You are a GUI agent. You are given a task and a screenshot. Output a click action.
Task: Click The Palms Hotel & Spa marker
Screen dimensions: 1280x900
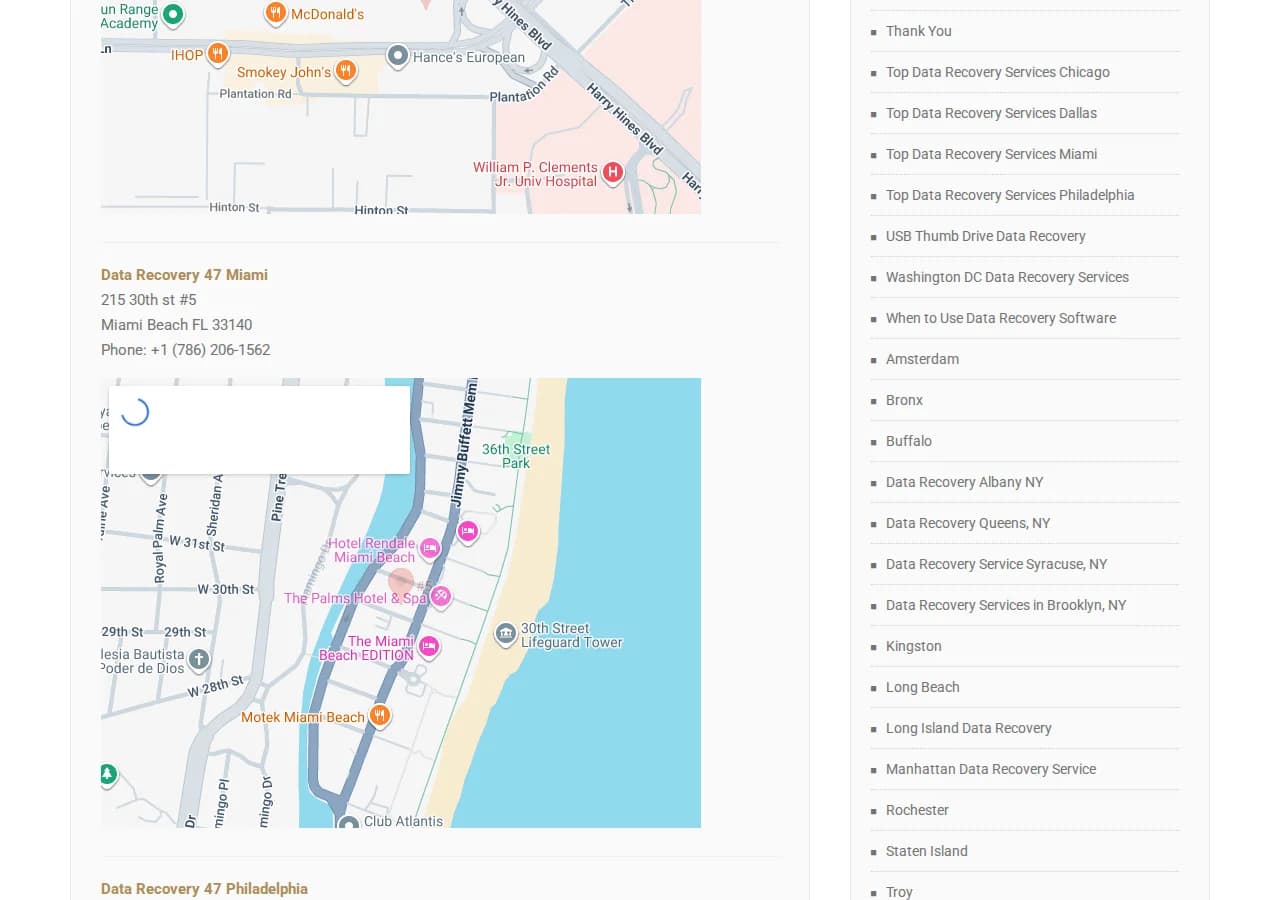pyautogui.click(x=441, y=596)
